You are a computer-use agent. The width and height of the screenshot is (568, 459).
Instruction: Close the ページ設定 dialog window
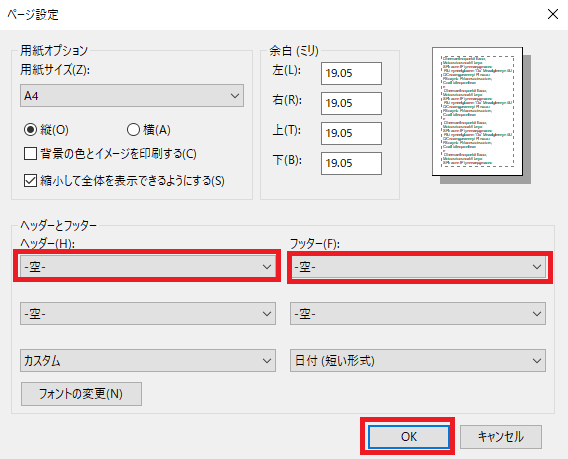pos(553,14)
